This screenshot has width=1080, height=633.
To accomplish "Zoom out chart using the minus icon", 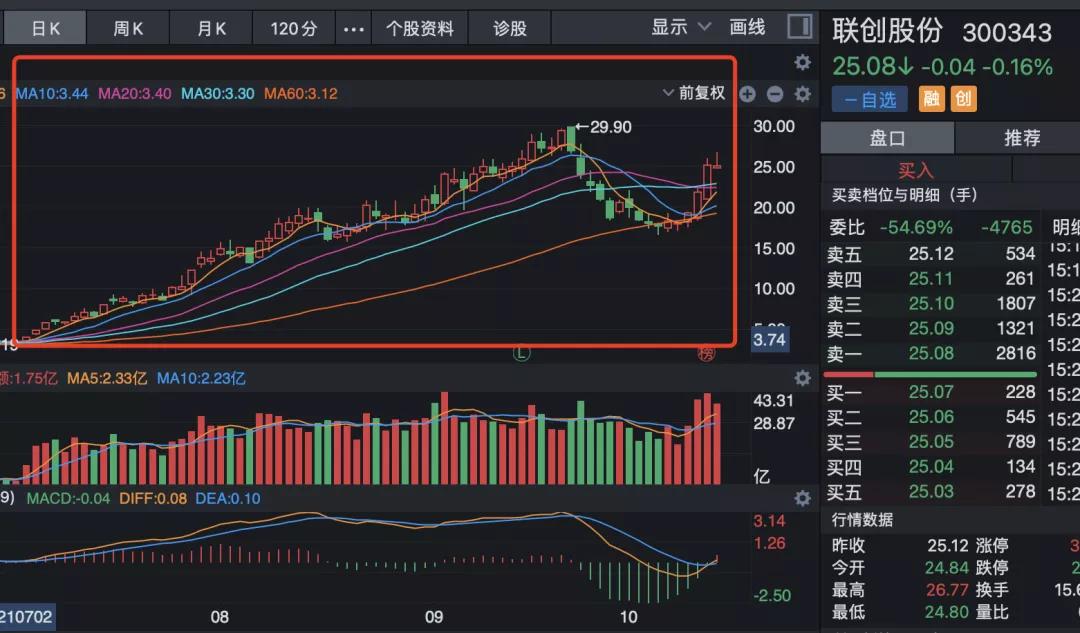I will coord(774,95).
